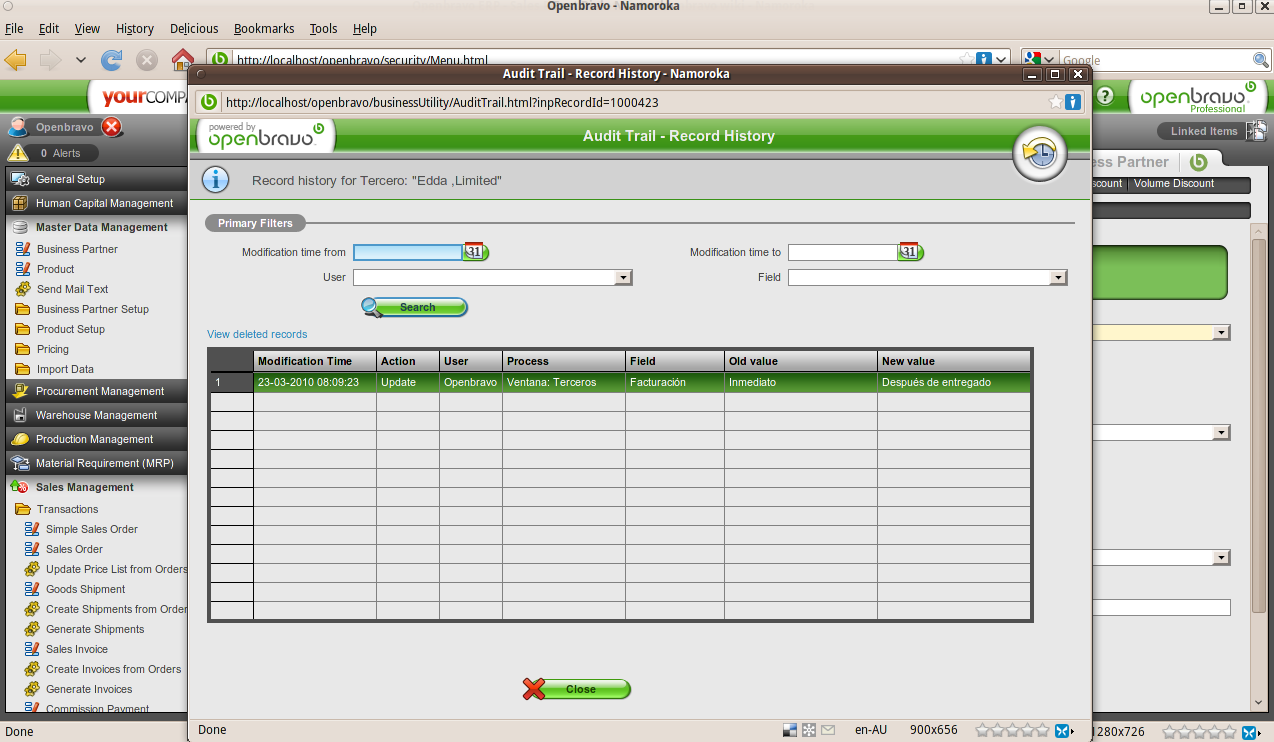This screenshot has height=742, width=1274.
Task: Click the Goods Shipment item icon
Action: tap(32, 589)
